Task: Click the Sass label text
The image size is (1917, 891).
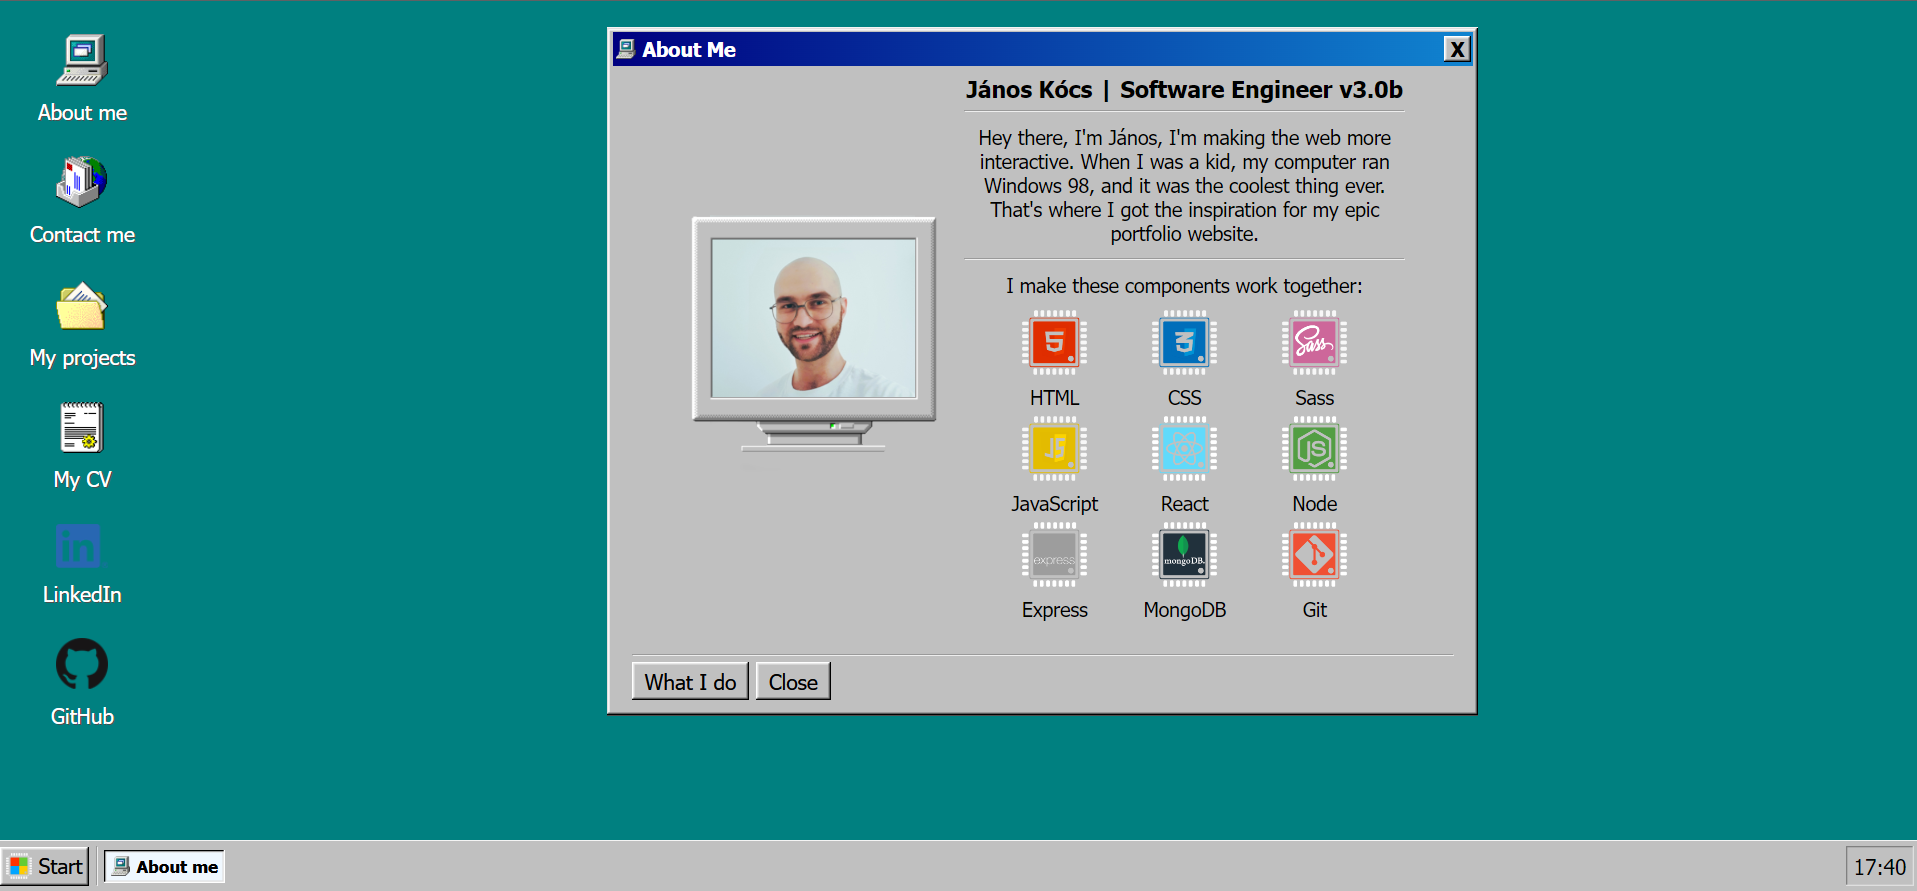Action: point(1314,398)
